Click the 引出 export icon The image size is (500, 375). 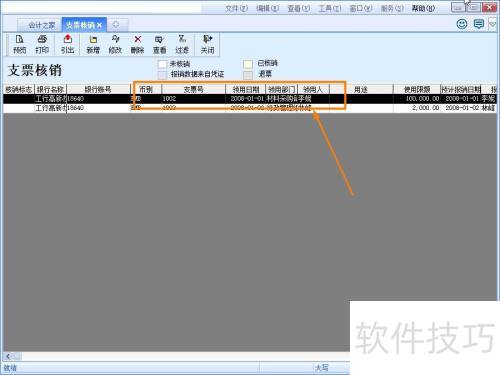[68, 44]
